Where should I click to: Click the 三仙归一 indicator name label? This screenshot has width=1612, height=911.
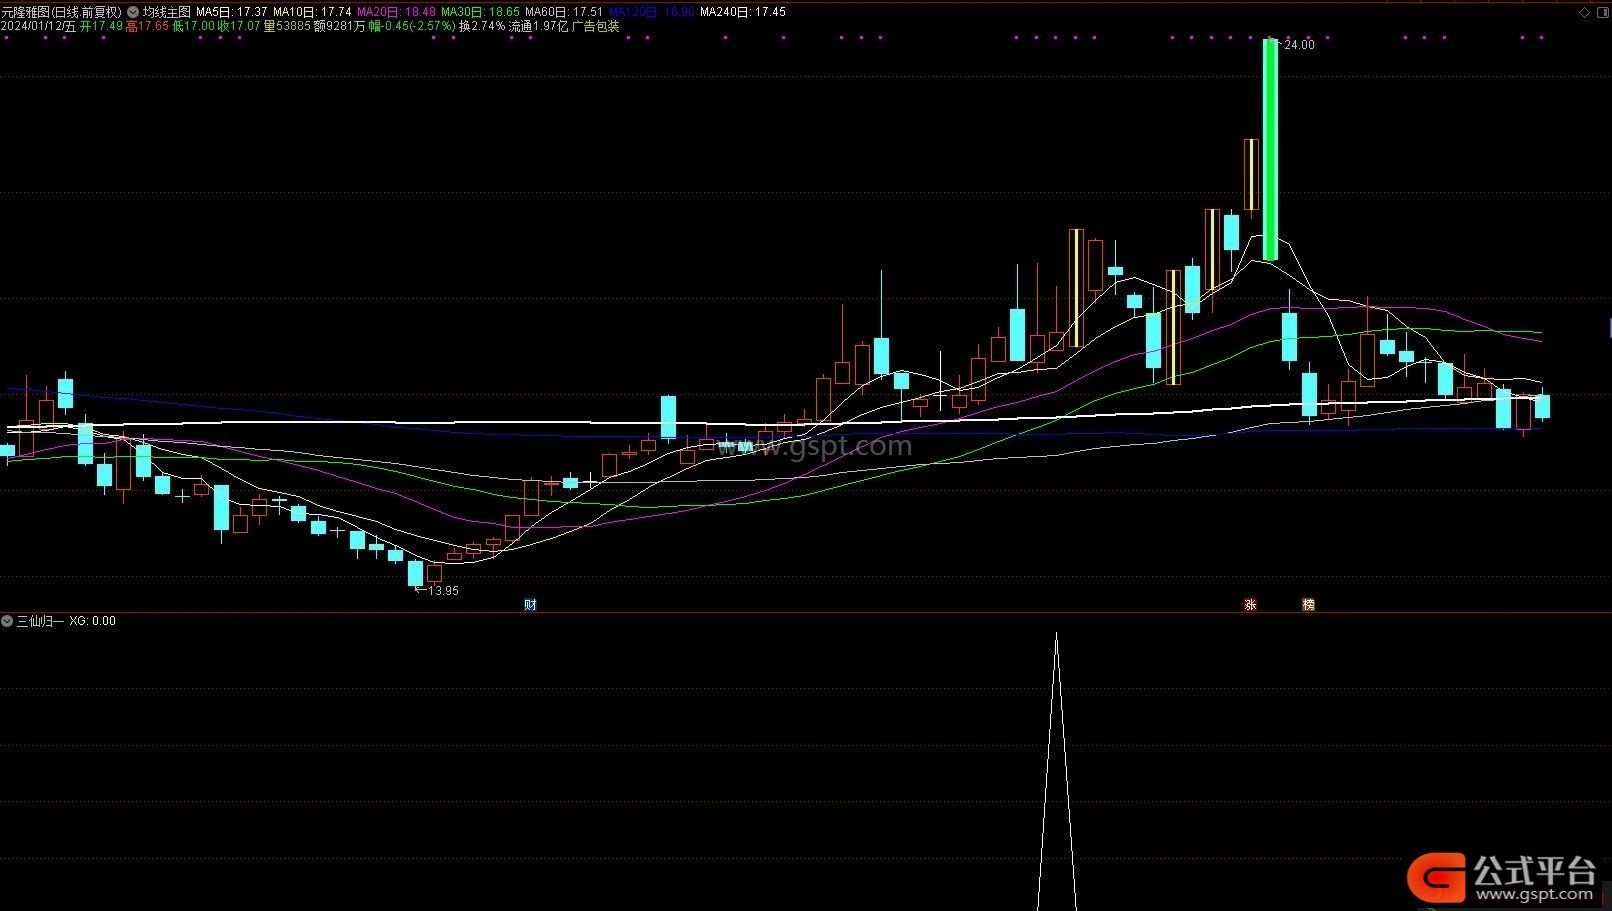coord(40,621)
